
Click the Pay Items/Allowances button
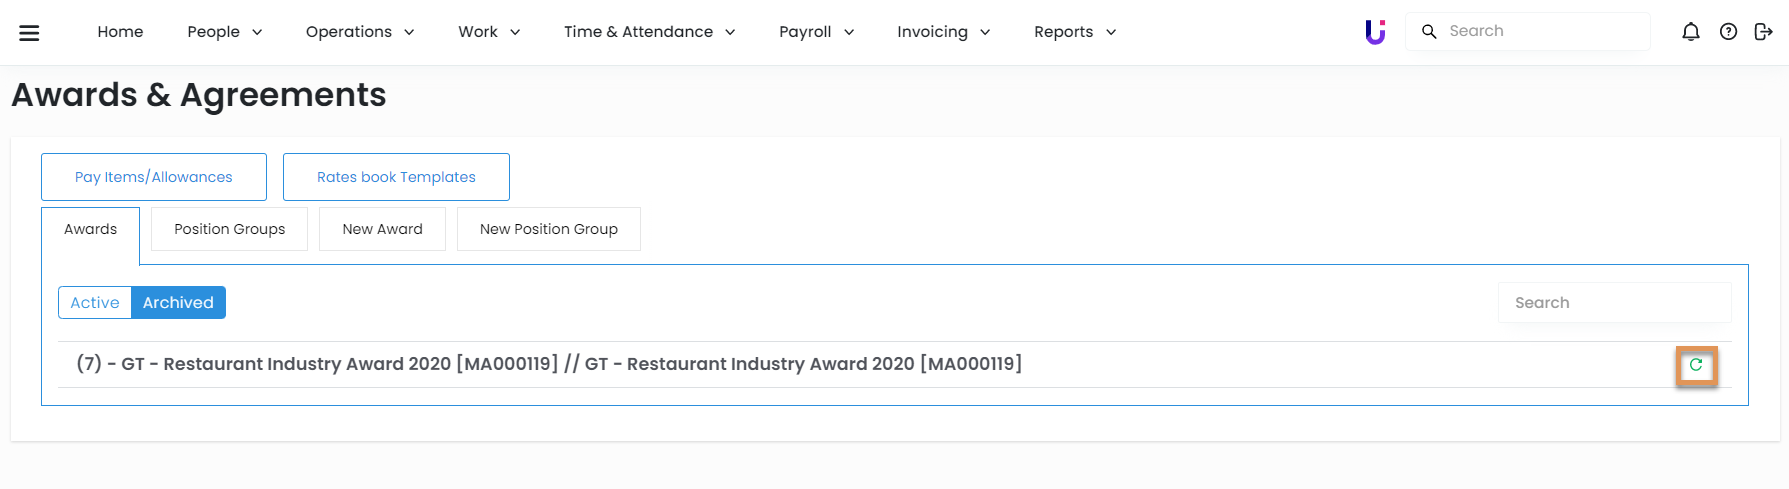click(x=153, y=177)
